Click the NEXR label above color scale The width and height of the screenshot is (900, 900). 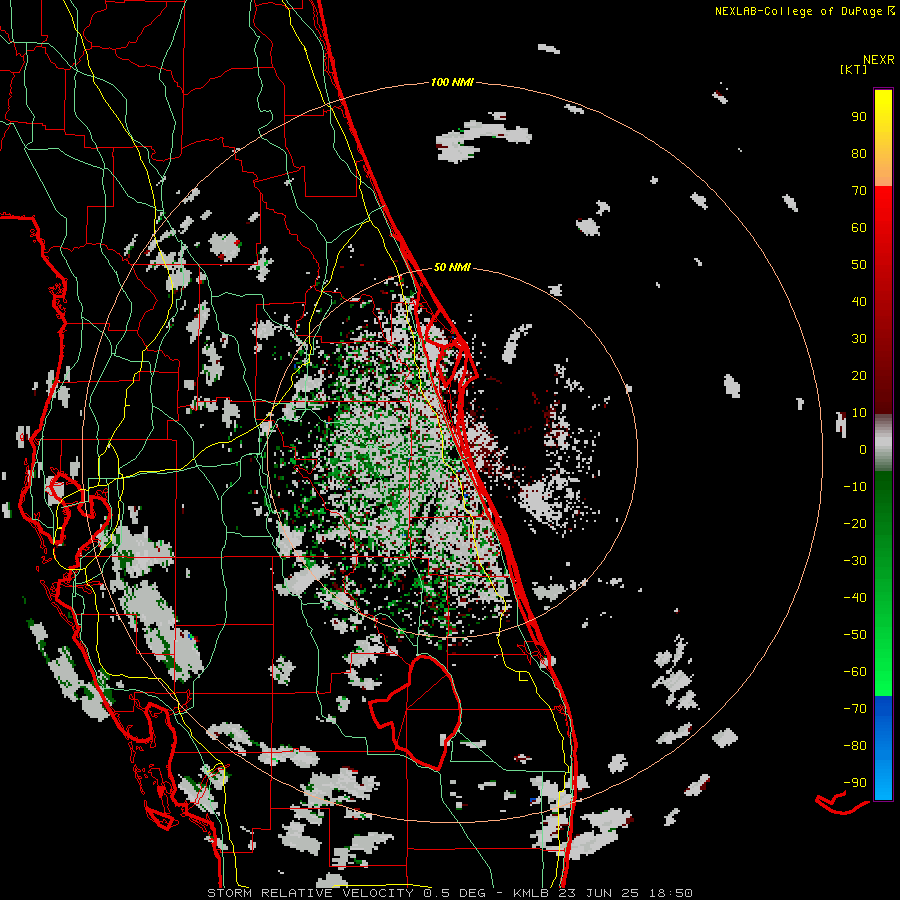(879, 59)
